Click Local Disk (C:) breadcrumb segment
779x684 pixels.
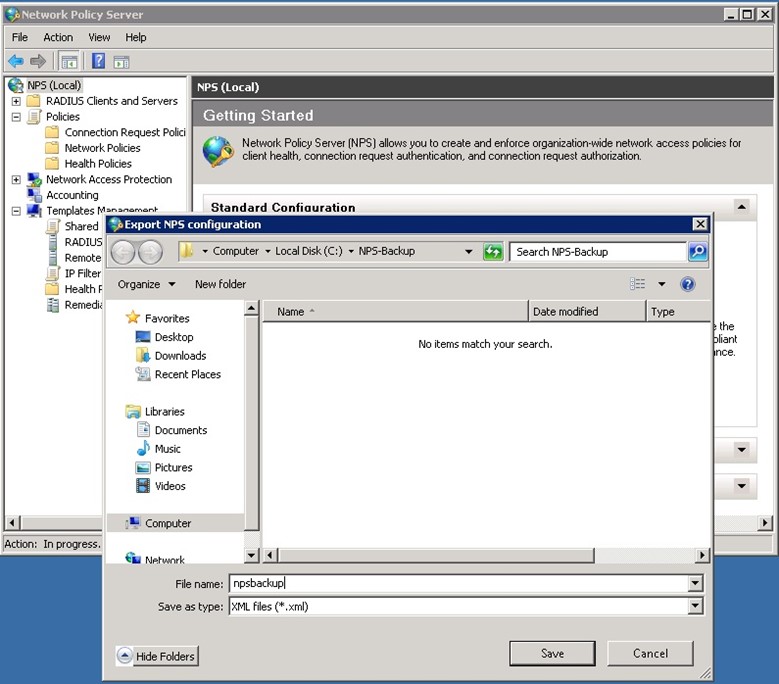coord(309,251)
